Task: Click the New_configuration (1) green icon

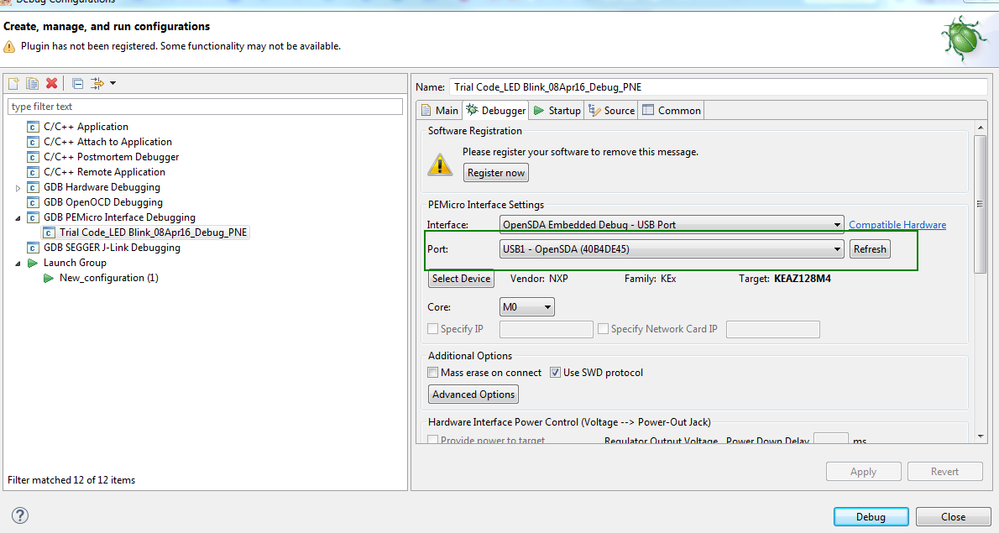Action: (48, 278)
